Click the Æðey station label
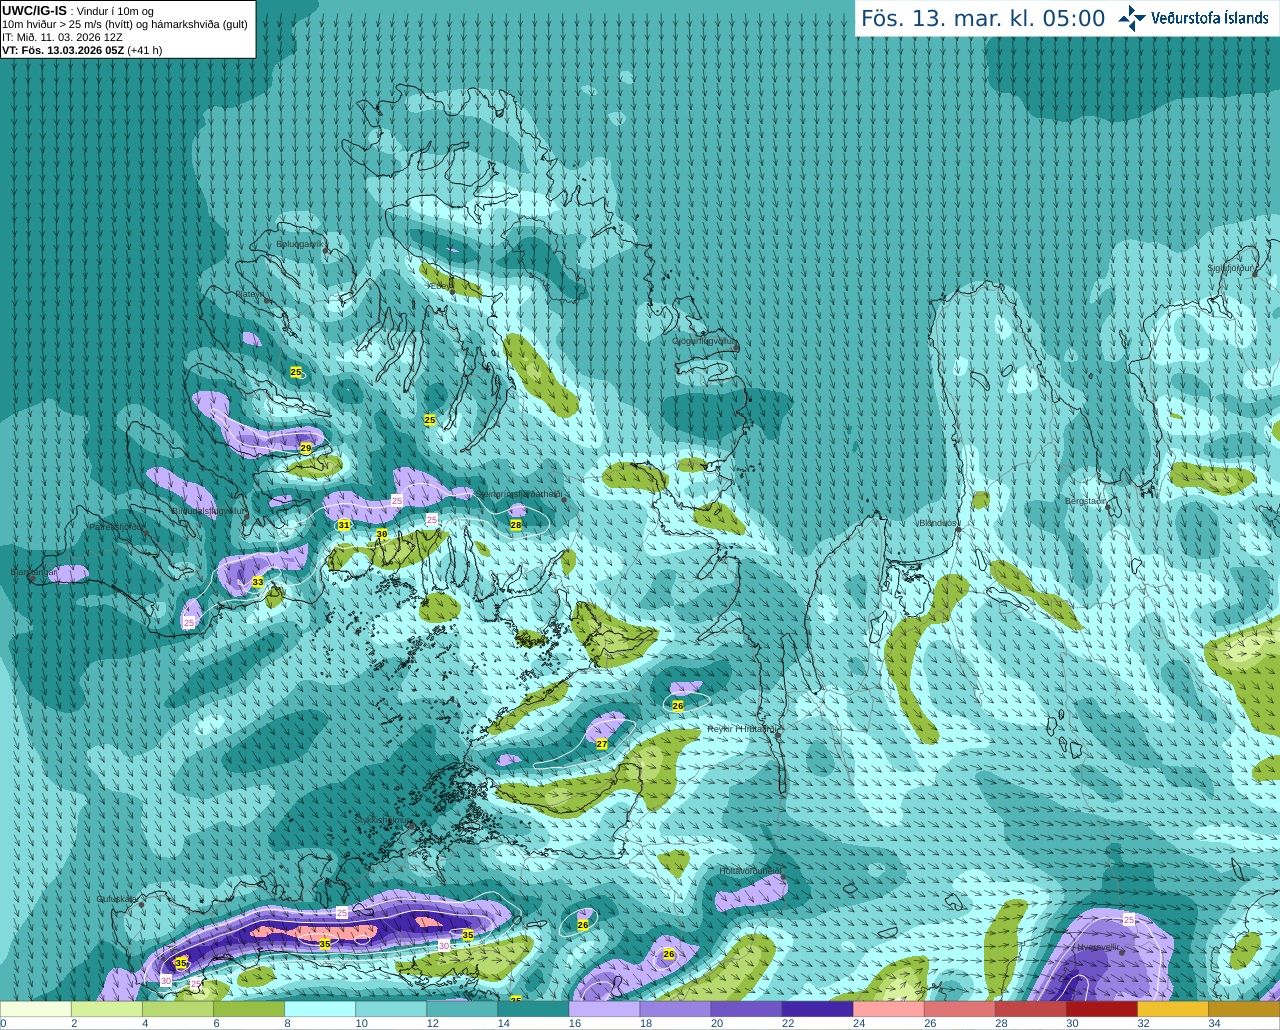 (x=439, y=285)
